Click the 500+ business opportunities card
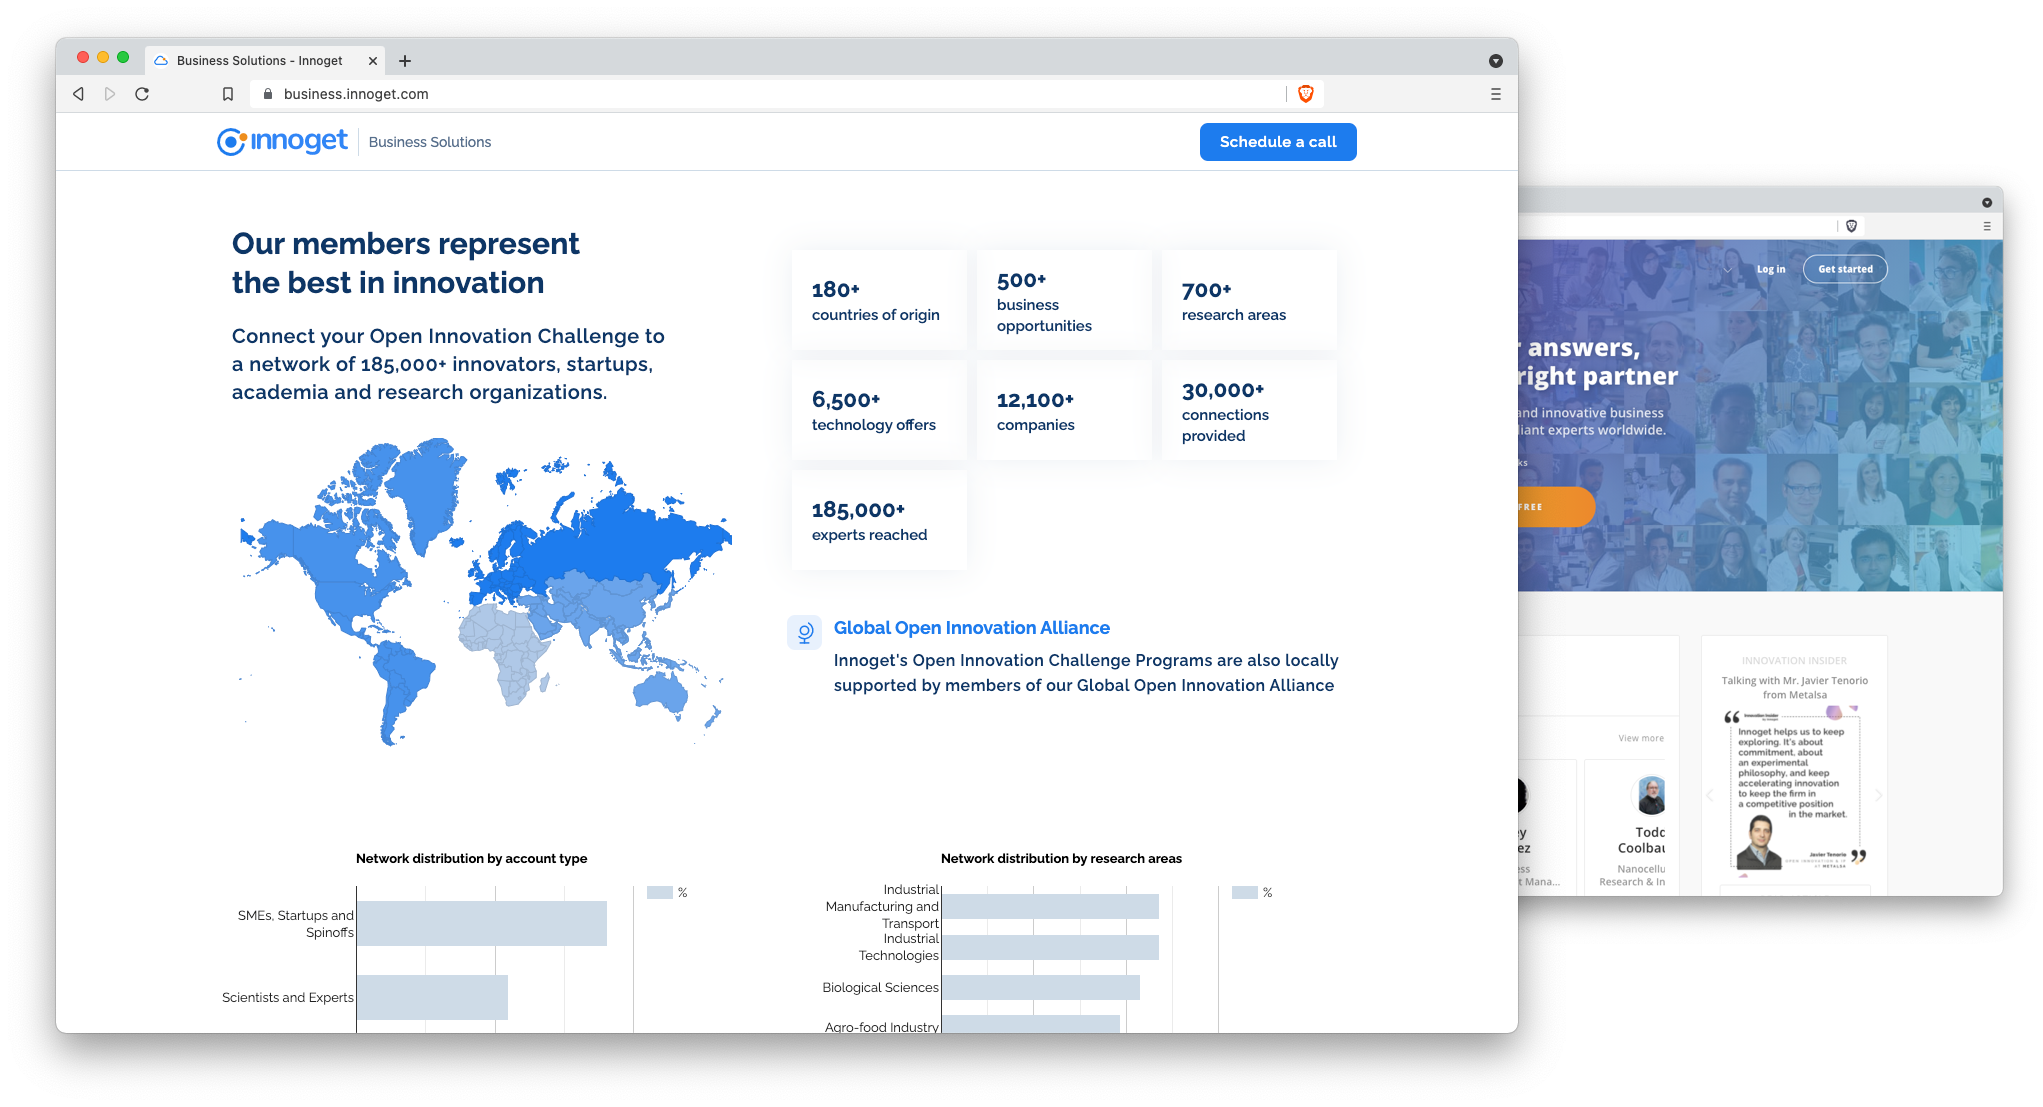The width and height of the screenshot is (2043, 1107). tap(1064, 301)
